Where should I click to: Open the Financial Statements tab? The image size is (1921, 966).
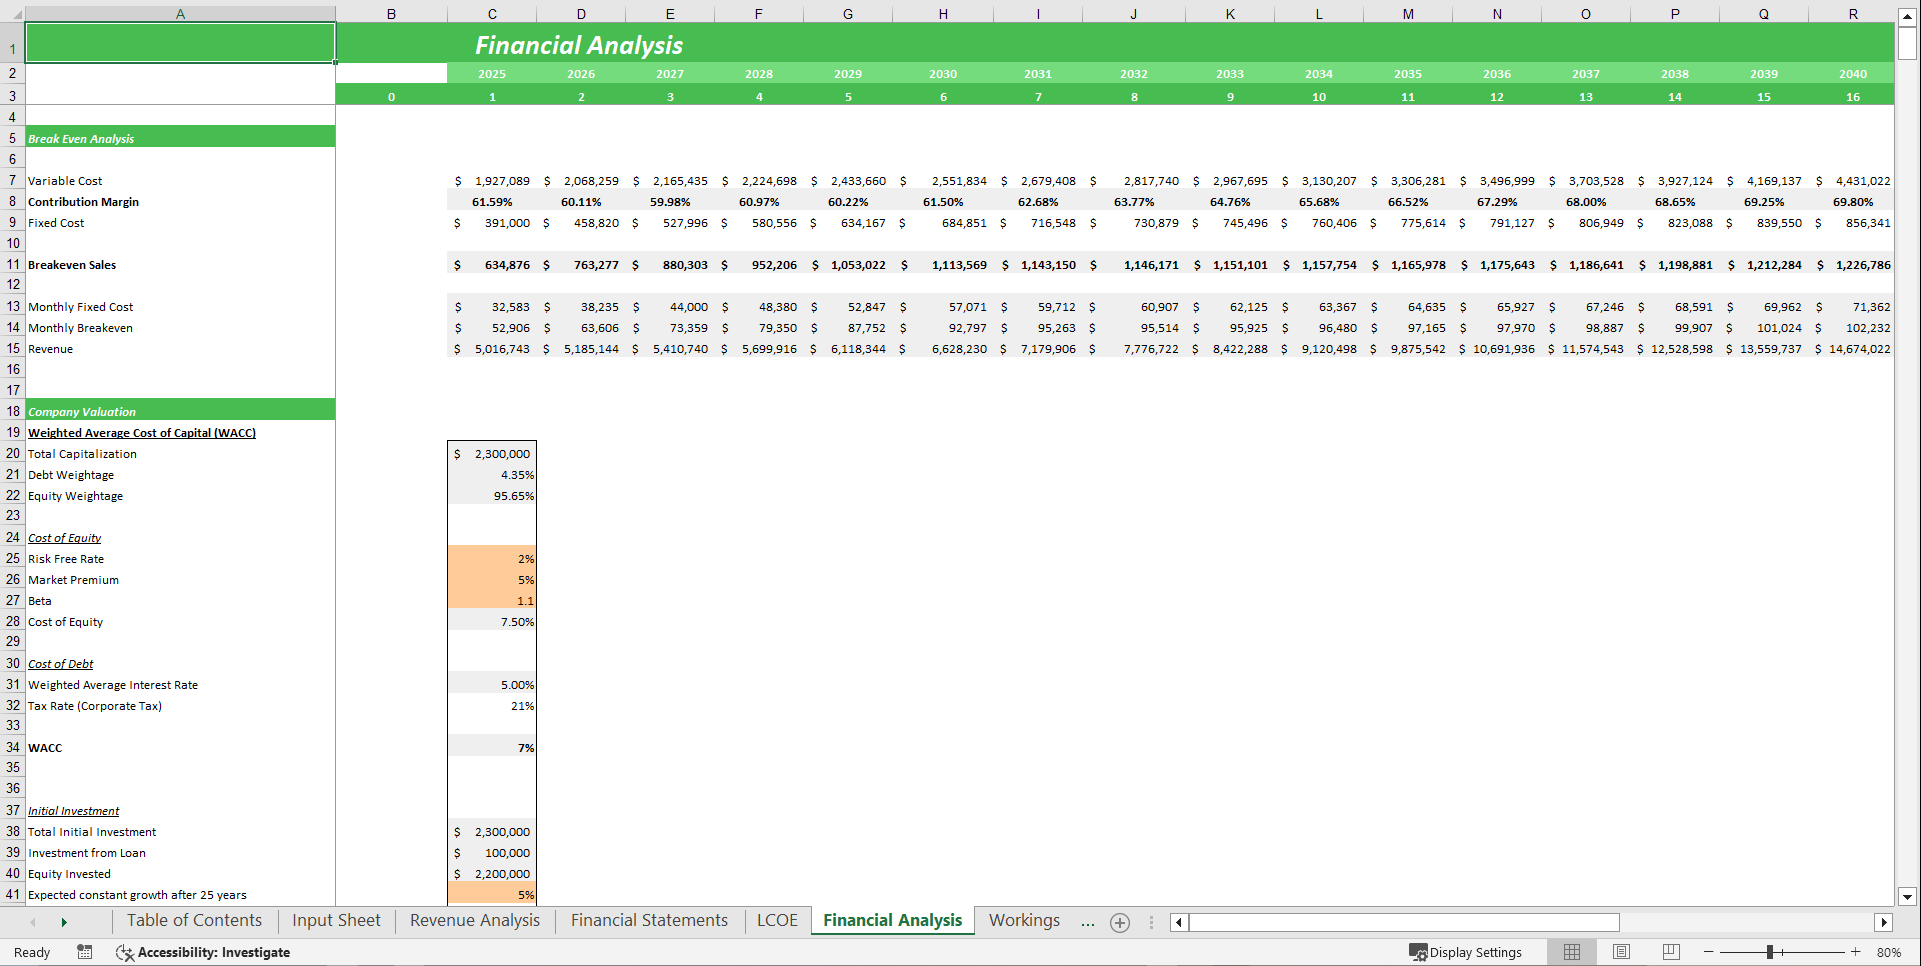(648, 920)
